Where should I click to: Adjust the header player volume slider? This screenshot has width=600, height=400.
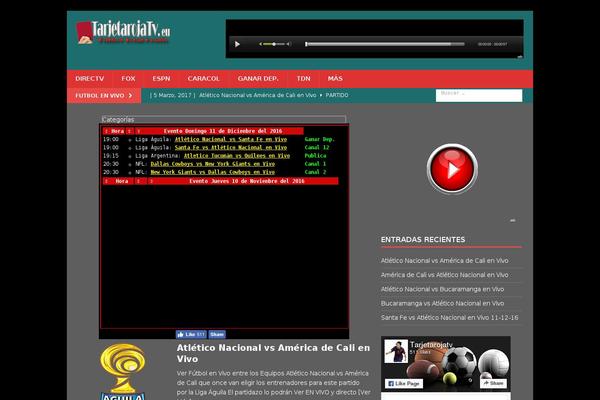[274, 44]
